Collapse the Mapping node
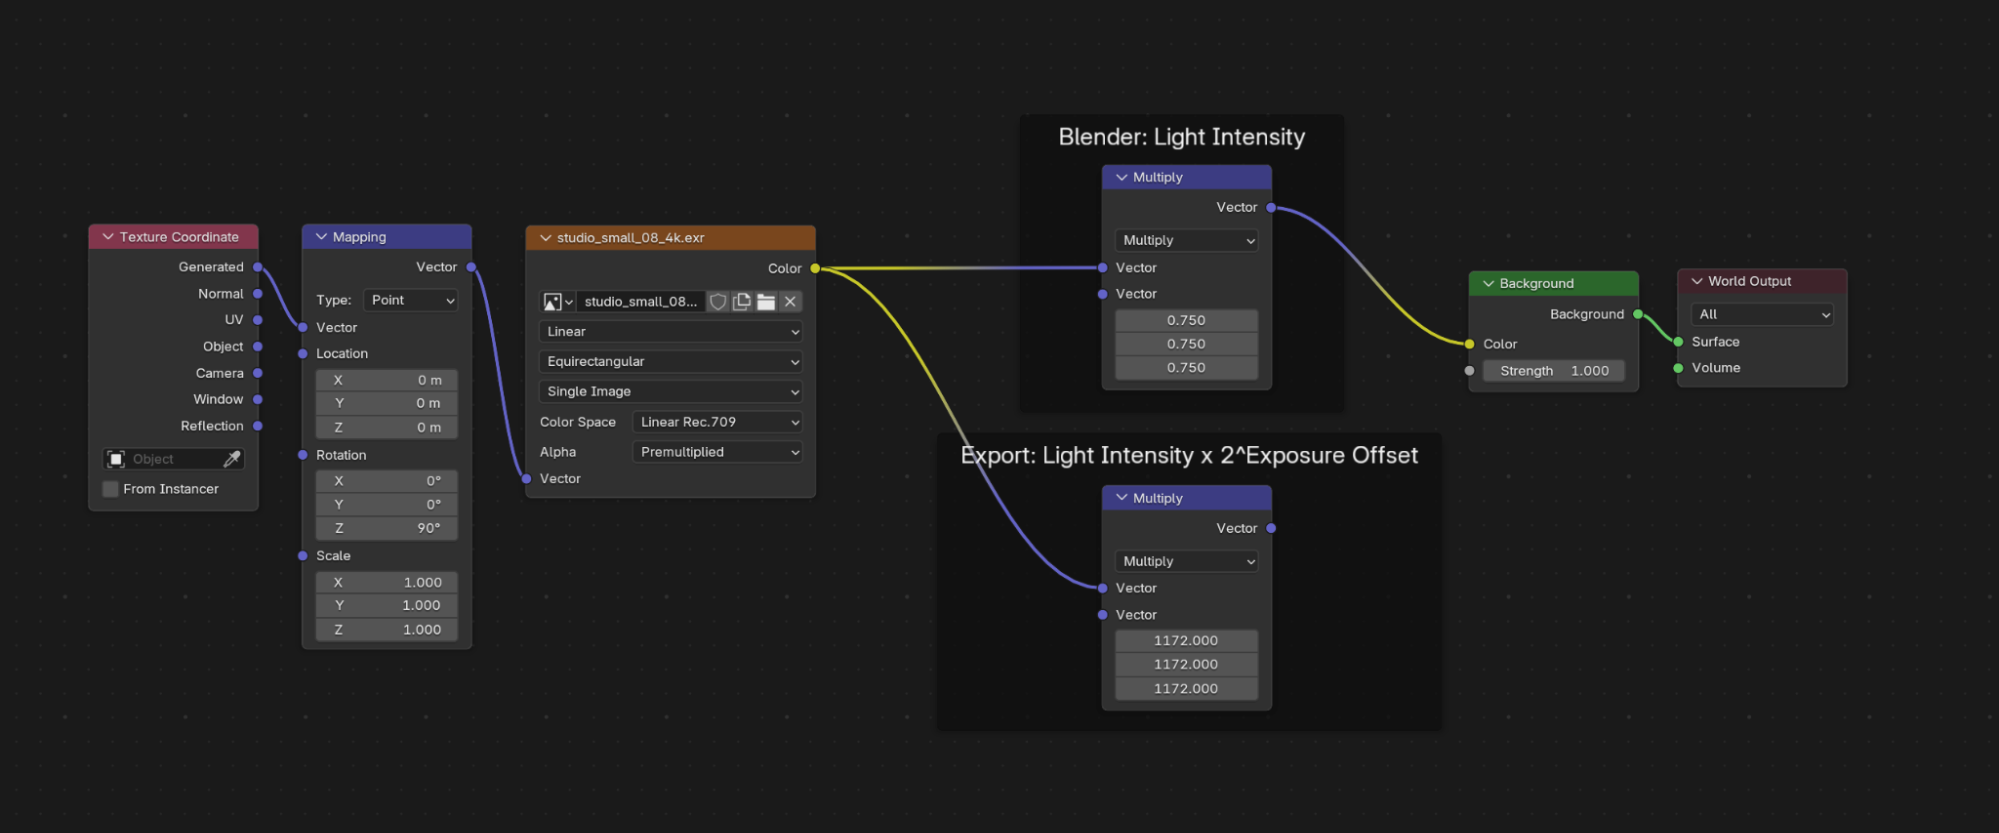The width and height of the screenshot is (1999, 833). point(321,237)
